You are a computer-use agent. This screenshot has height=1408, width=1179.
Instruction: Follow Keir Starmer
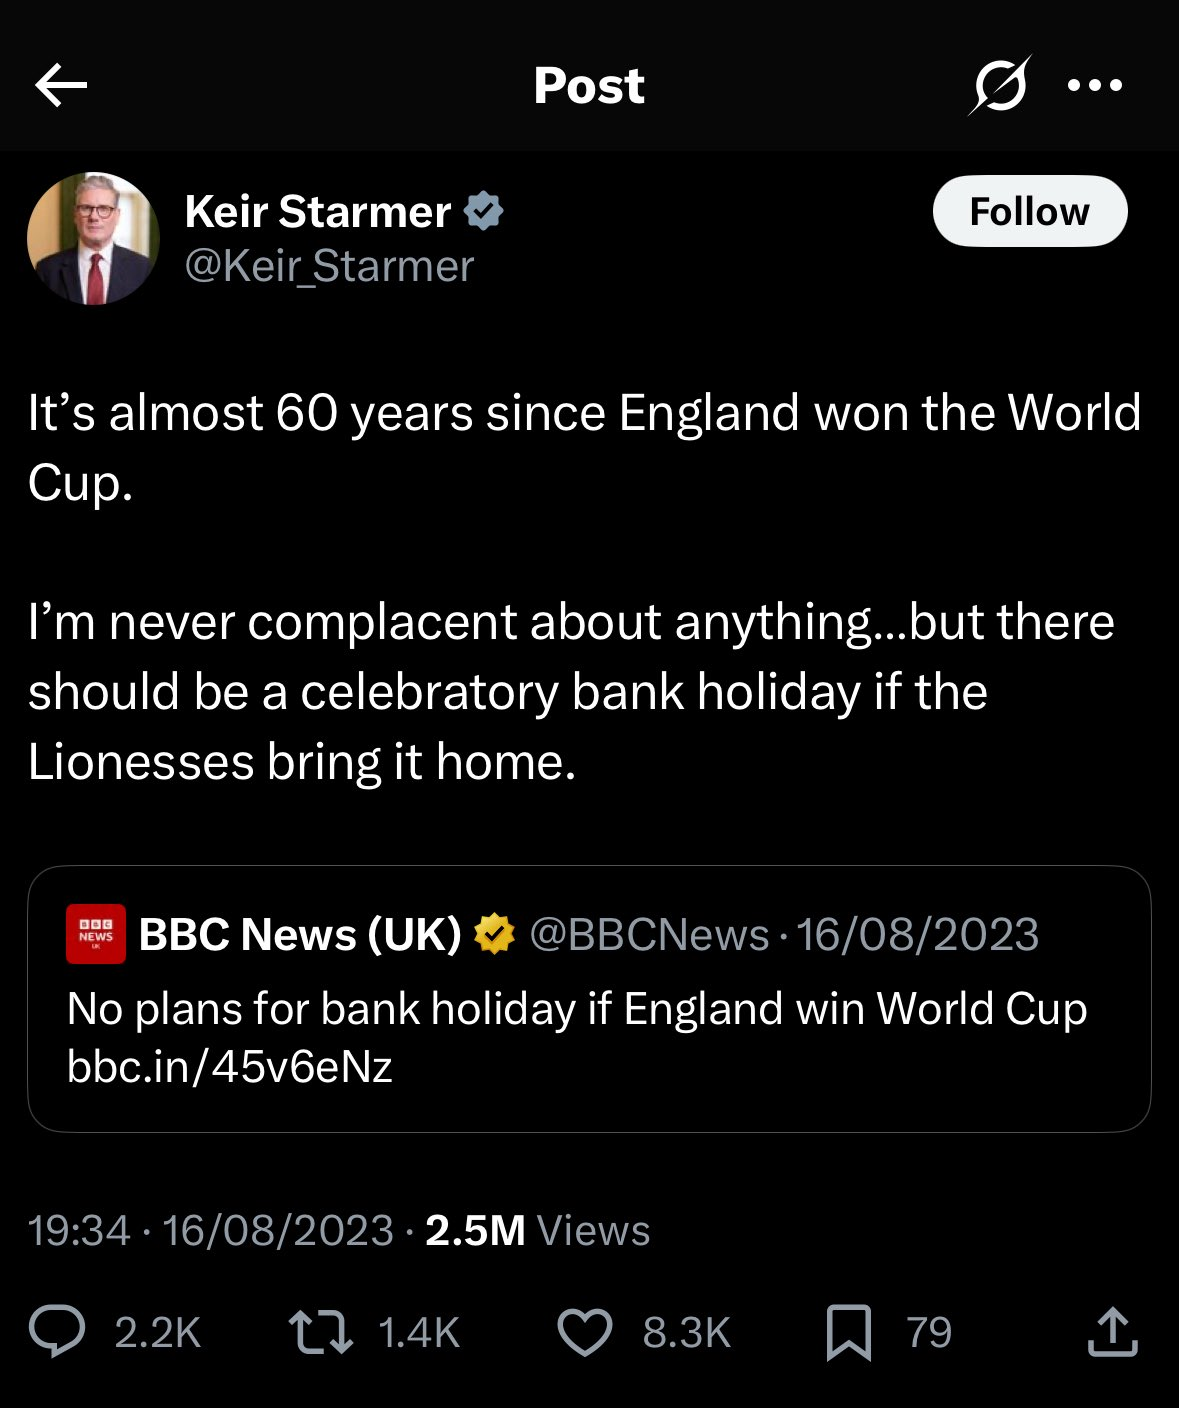coord(1029,211)
